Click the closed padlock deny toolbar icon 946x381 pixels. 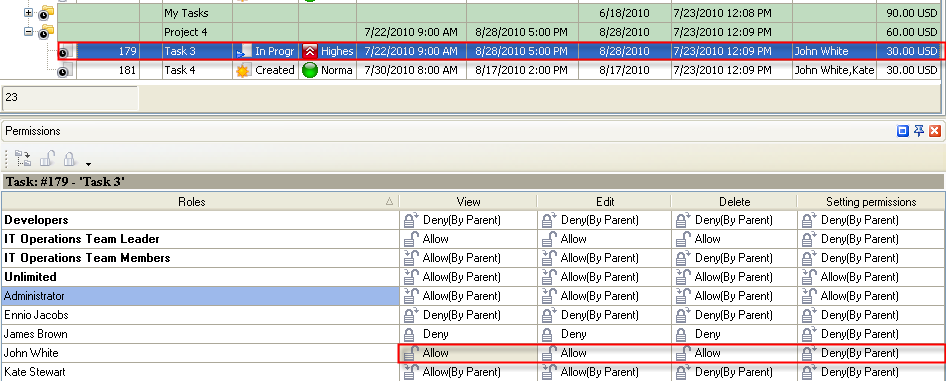pos(69,159)
